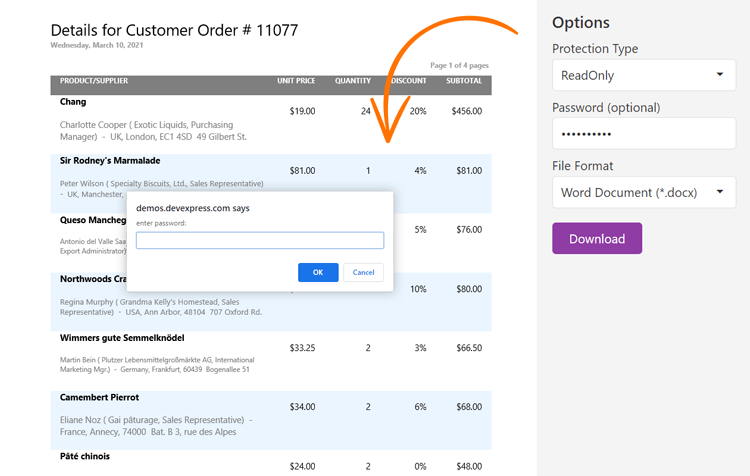The image size is (750, 476).
Task: Select the QUANTITY column header
Action: 353,81
